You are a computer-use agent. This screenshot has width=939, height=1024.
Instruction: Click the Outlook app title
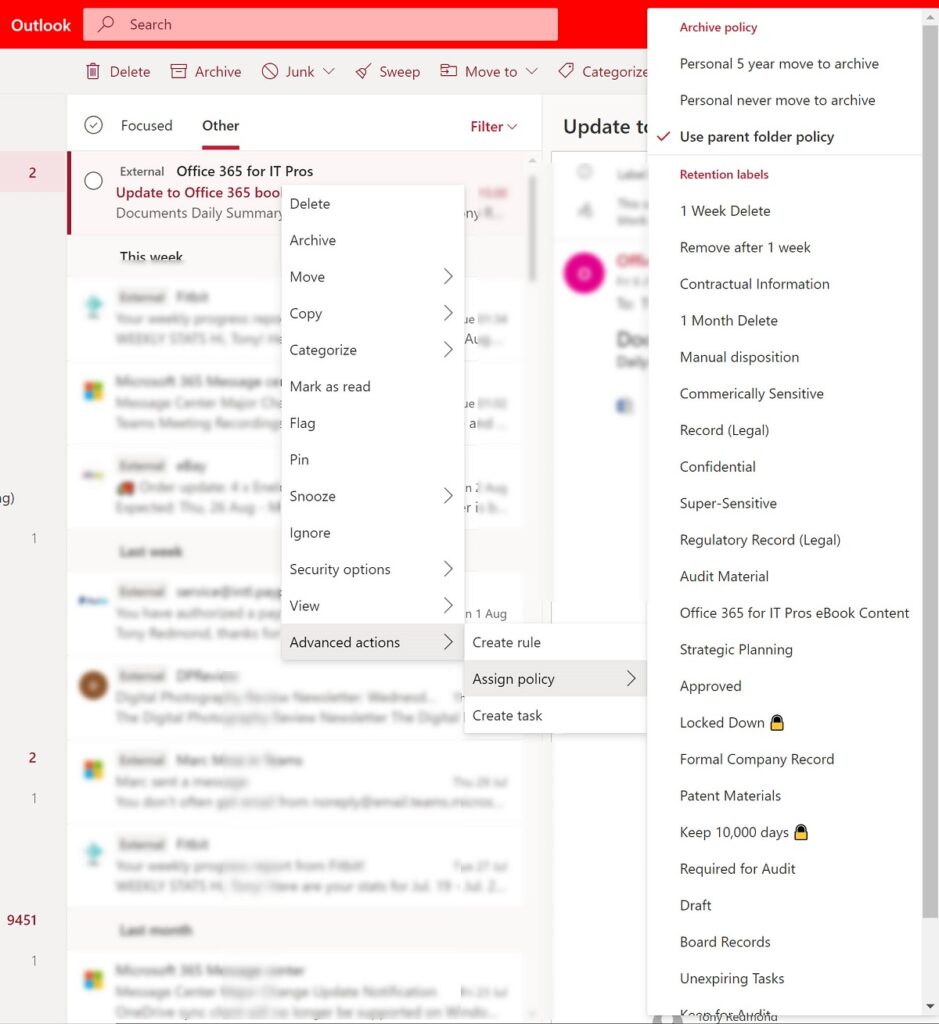point(40,25)
